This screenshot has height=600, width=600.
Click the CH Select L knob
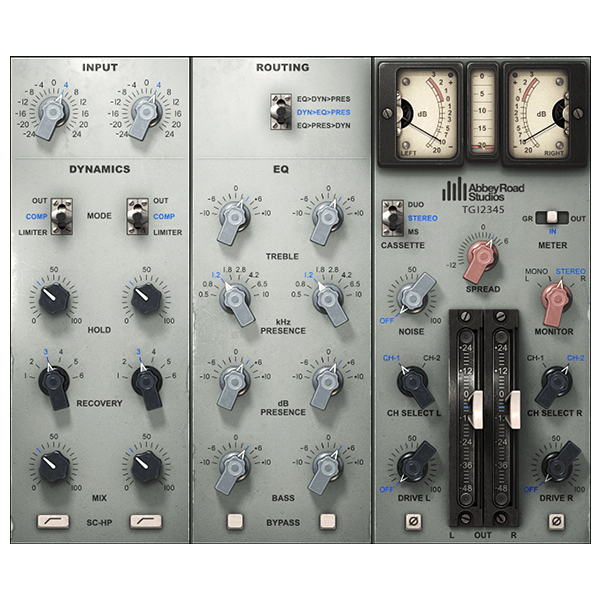(414, 385)
